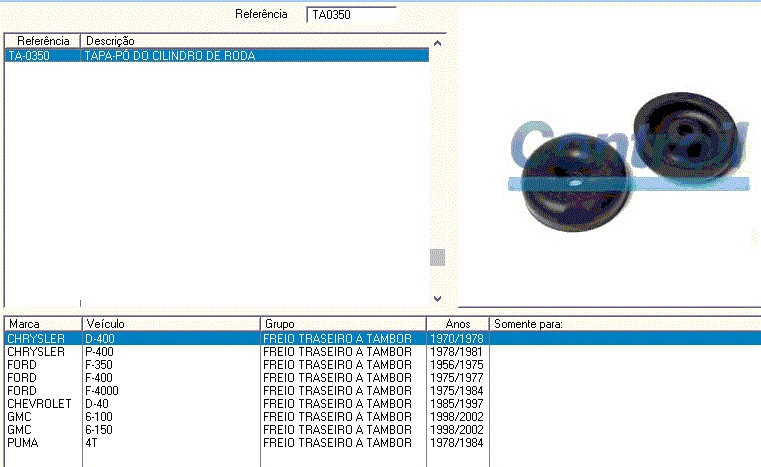Click the Descrição column header
Image resolution: width=761 pixels, height=467 pixels.
[255, 41]
